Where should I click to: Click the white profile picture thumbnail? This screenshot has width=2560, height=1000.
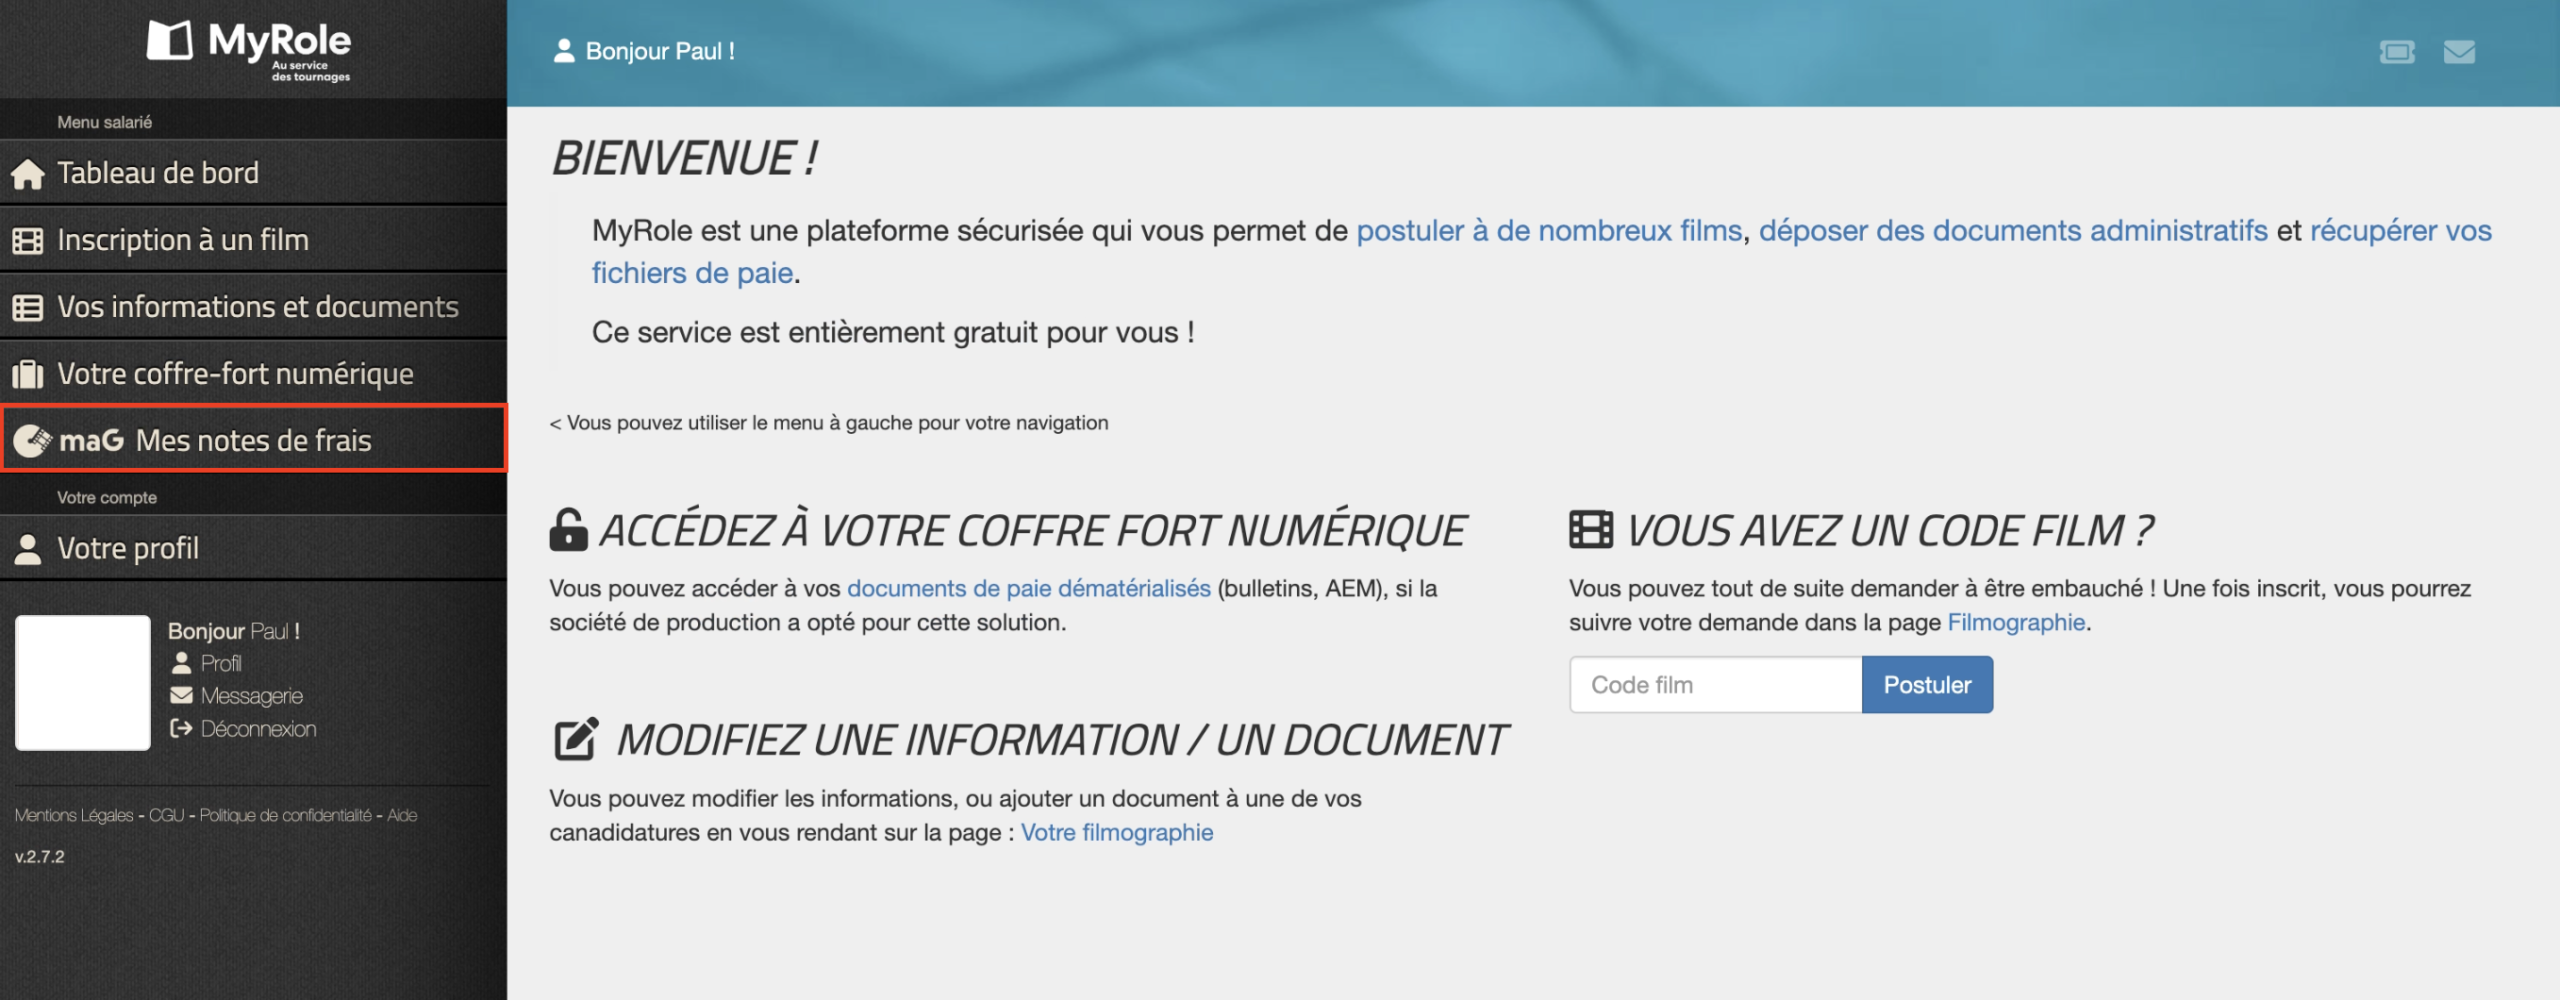(x=83, y=682)
